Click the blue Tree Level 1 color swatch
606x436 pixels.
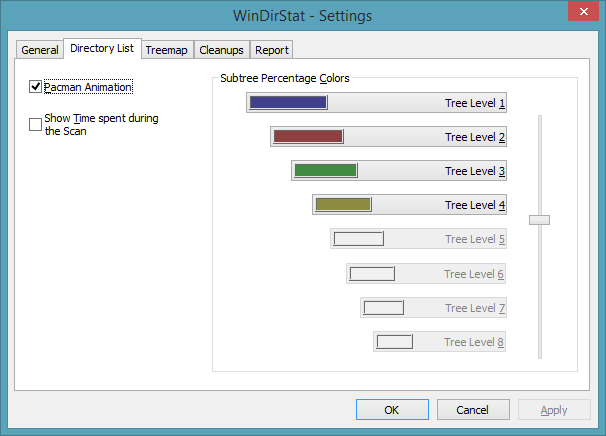click(288, 103)
